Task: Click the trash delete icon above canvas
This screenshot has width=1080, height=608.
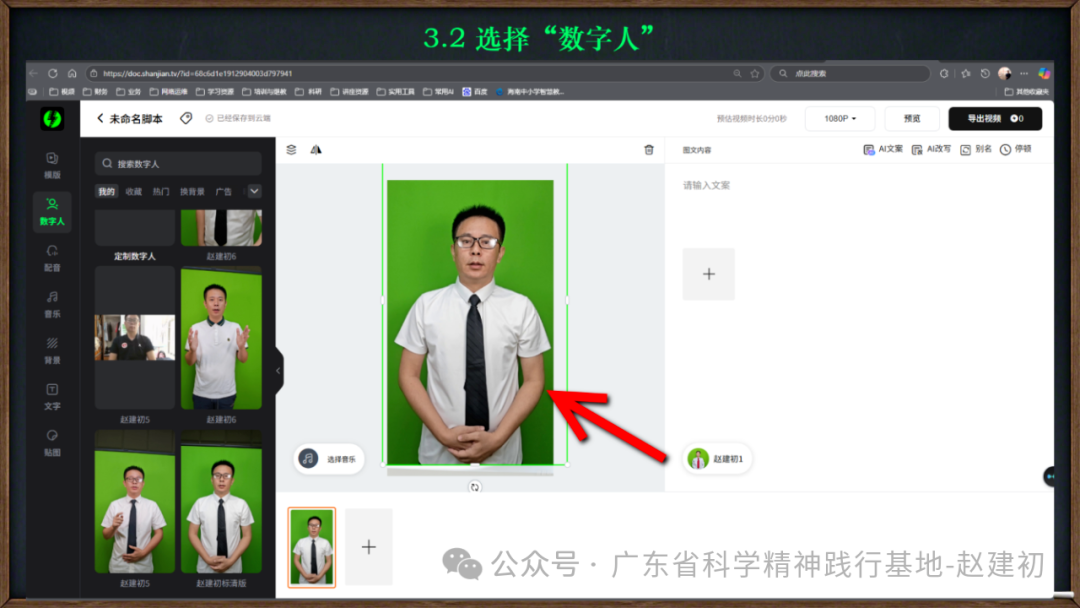Action: (x=649, y=150)
